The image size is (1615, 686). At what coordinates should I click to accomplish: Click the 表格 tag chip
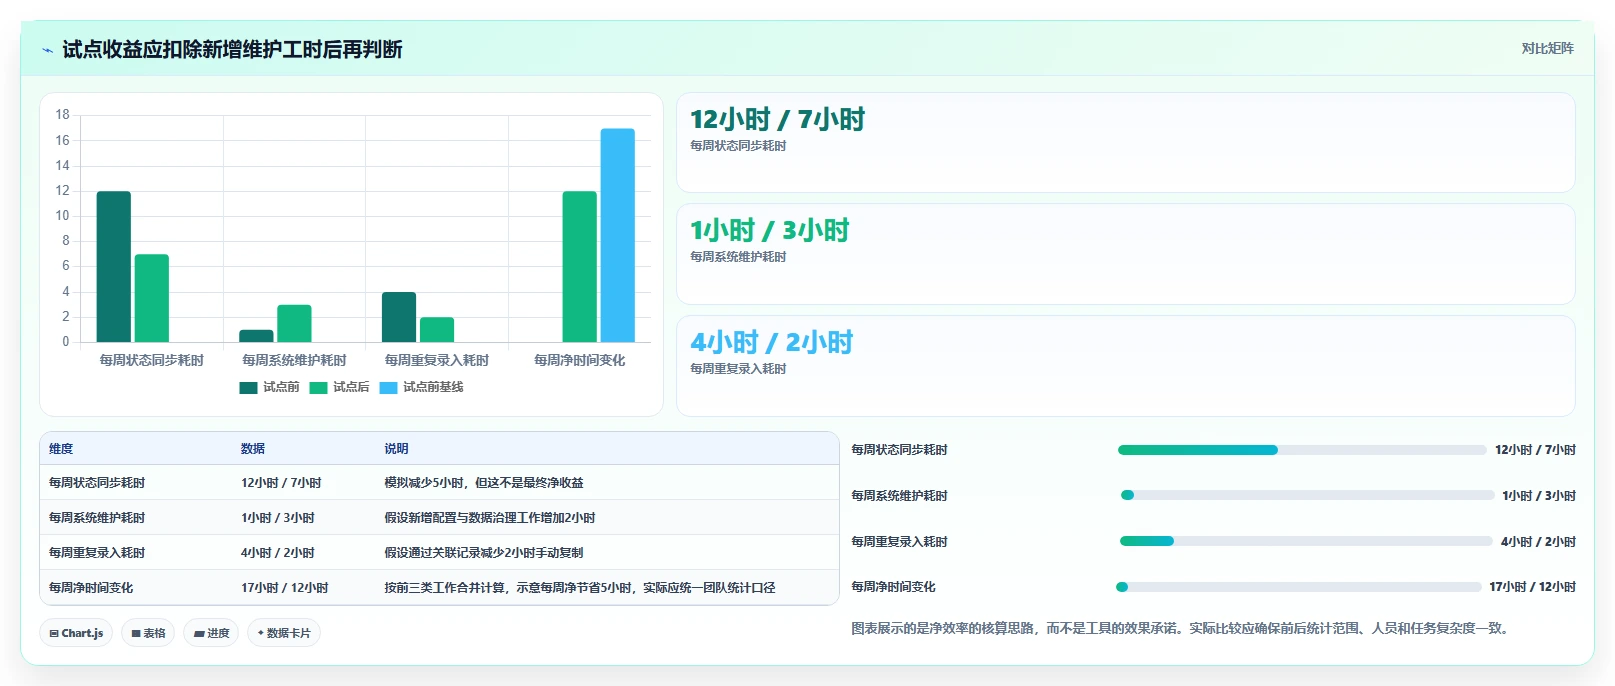(x=148, y=633)
